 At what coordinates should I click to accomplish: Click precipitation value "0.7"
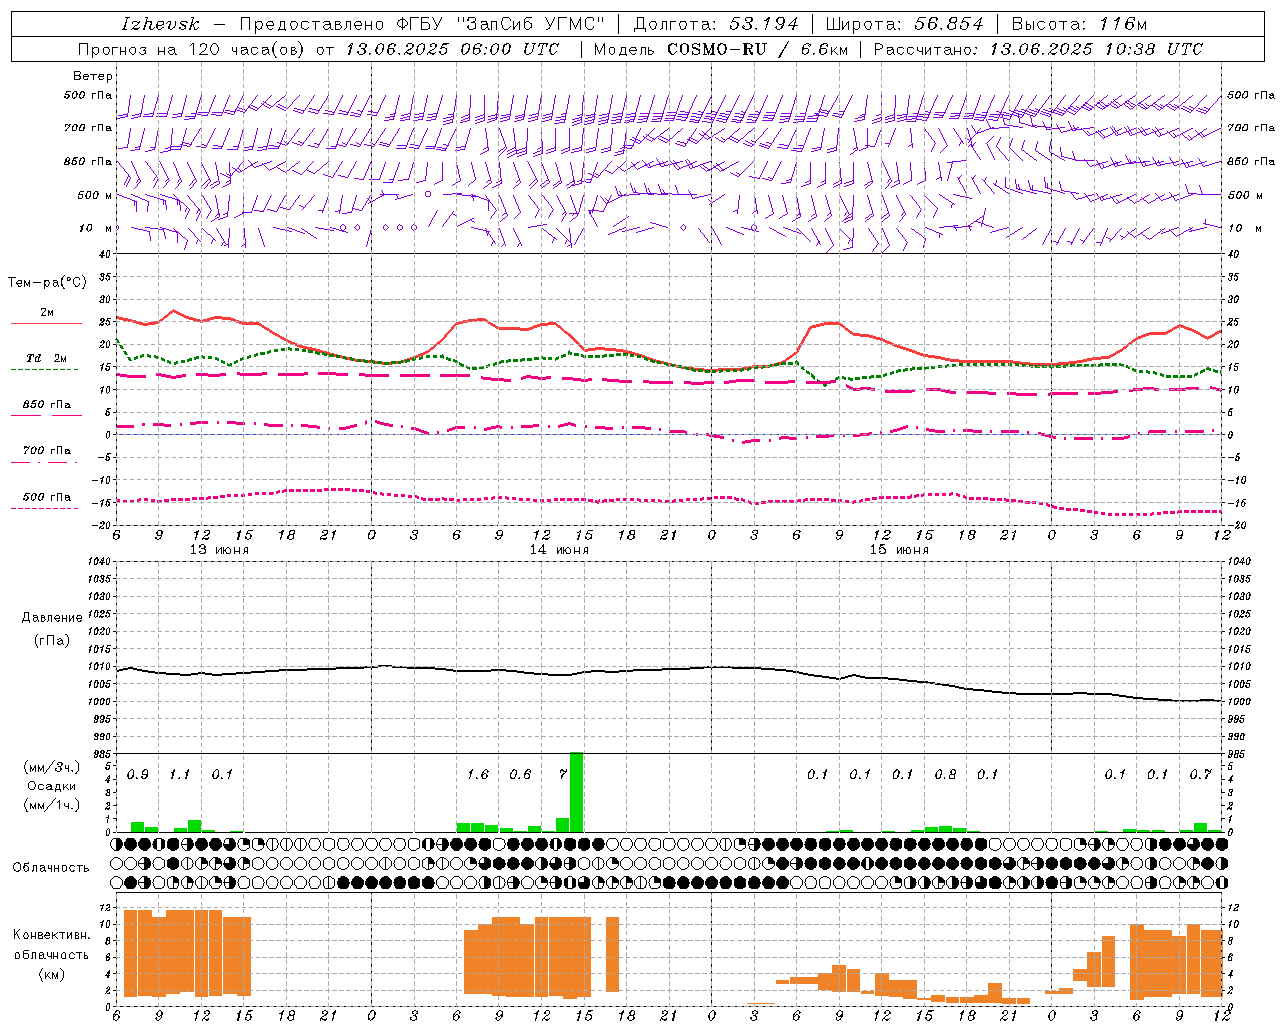click(1201, 775)
